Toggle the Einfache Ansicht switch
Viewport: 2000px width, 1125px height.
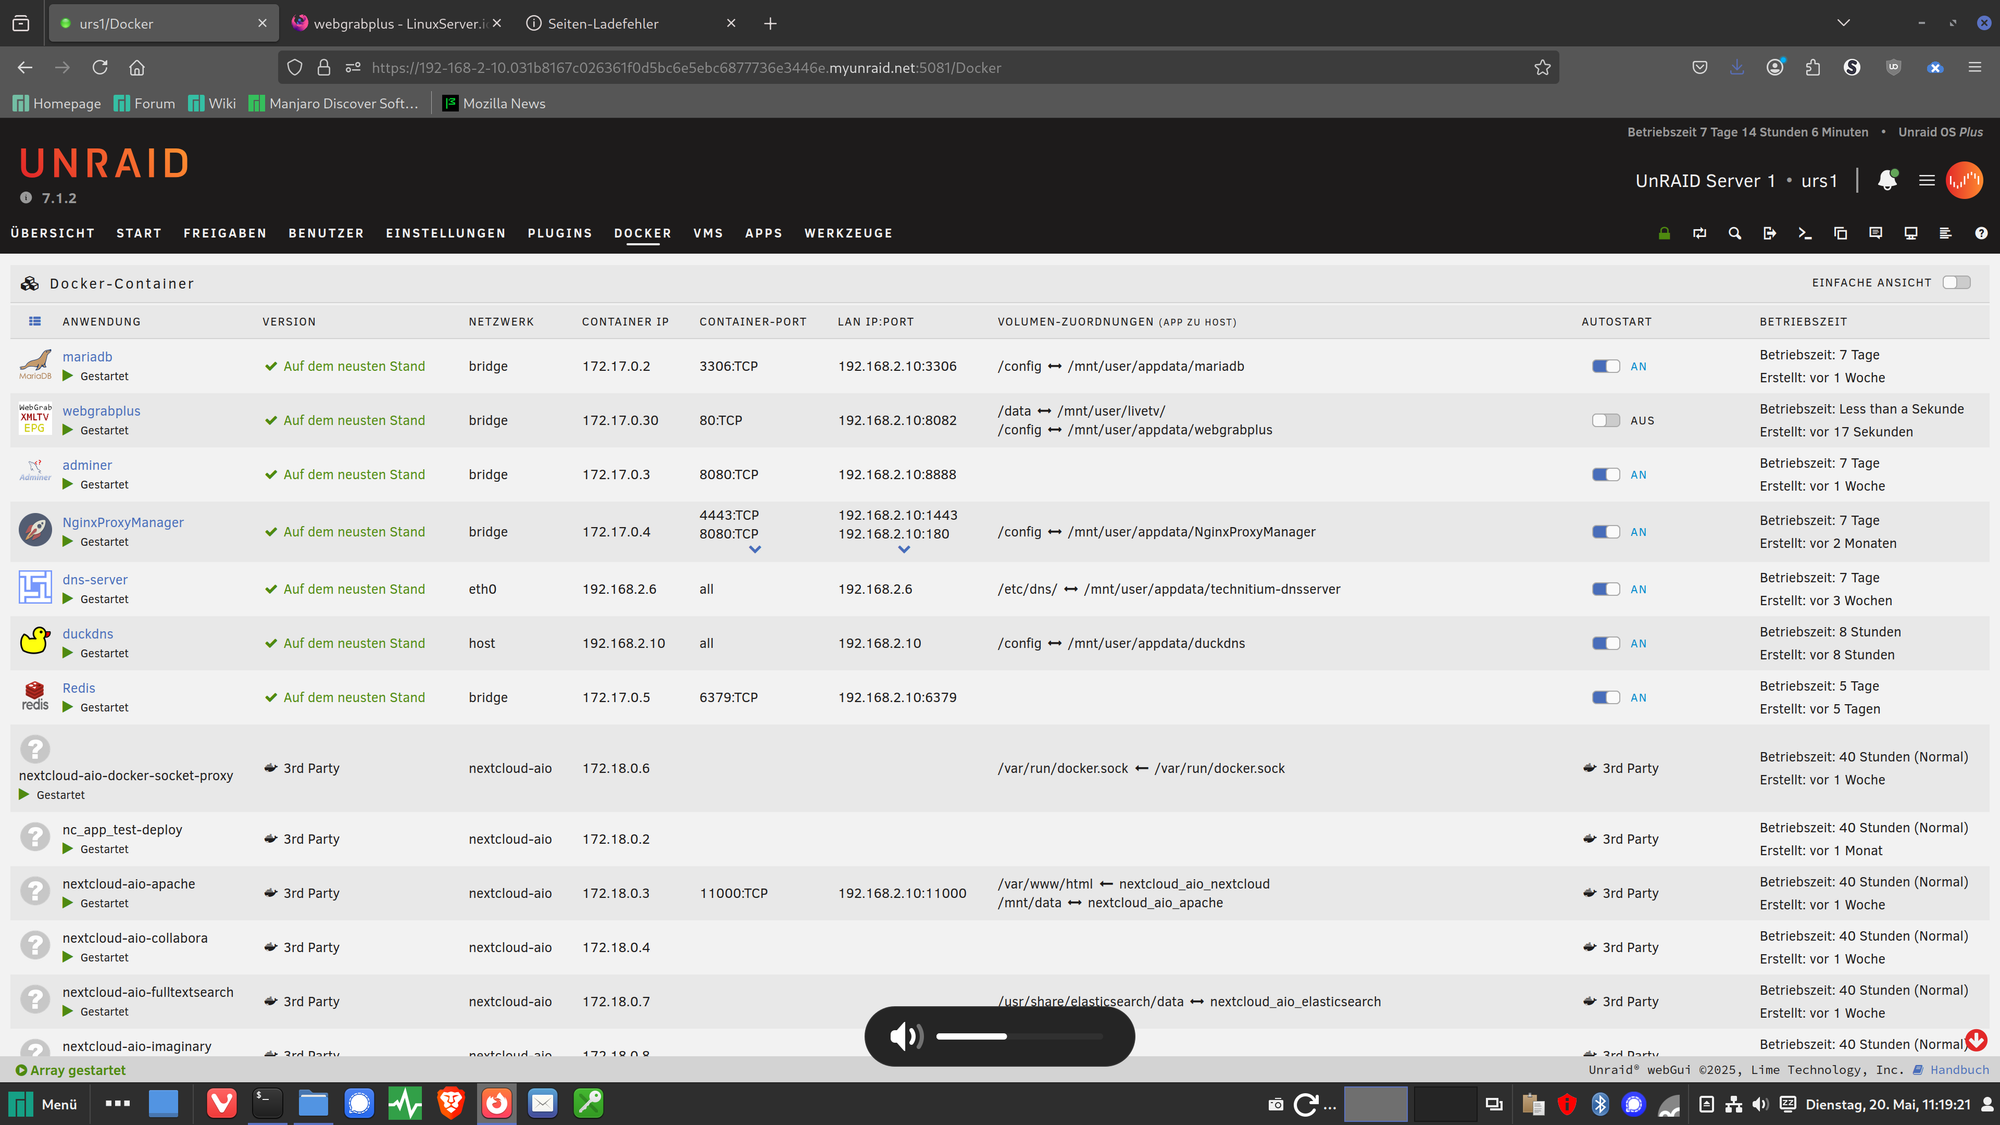pos(1956,283)
